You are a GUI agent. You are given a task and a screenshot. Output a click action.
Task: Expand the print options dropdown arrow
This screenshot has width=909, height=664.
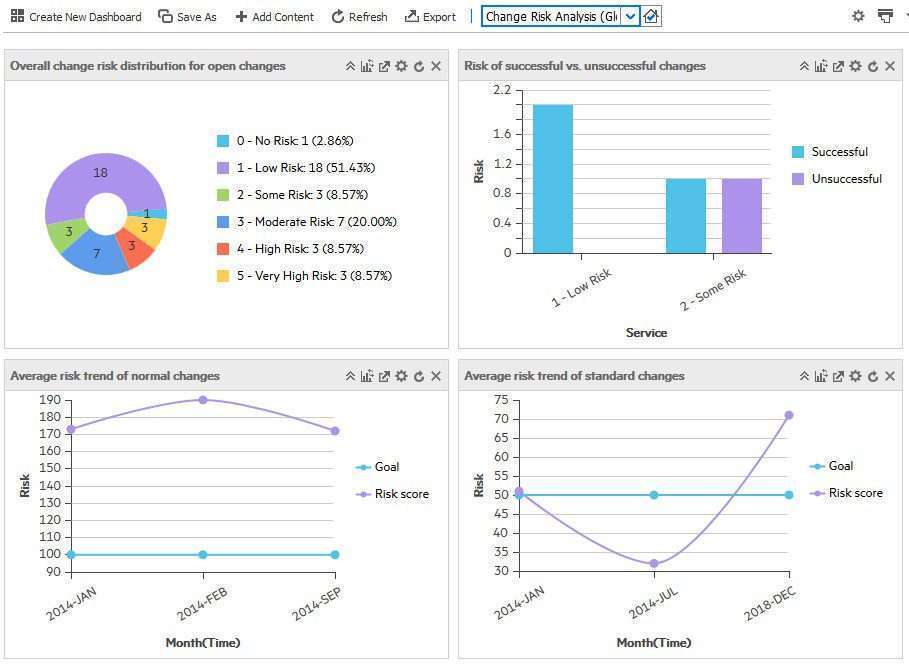(x=904, y=17)
